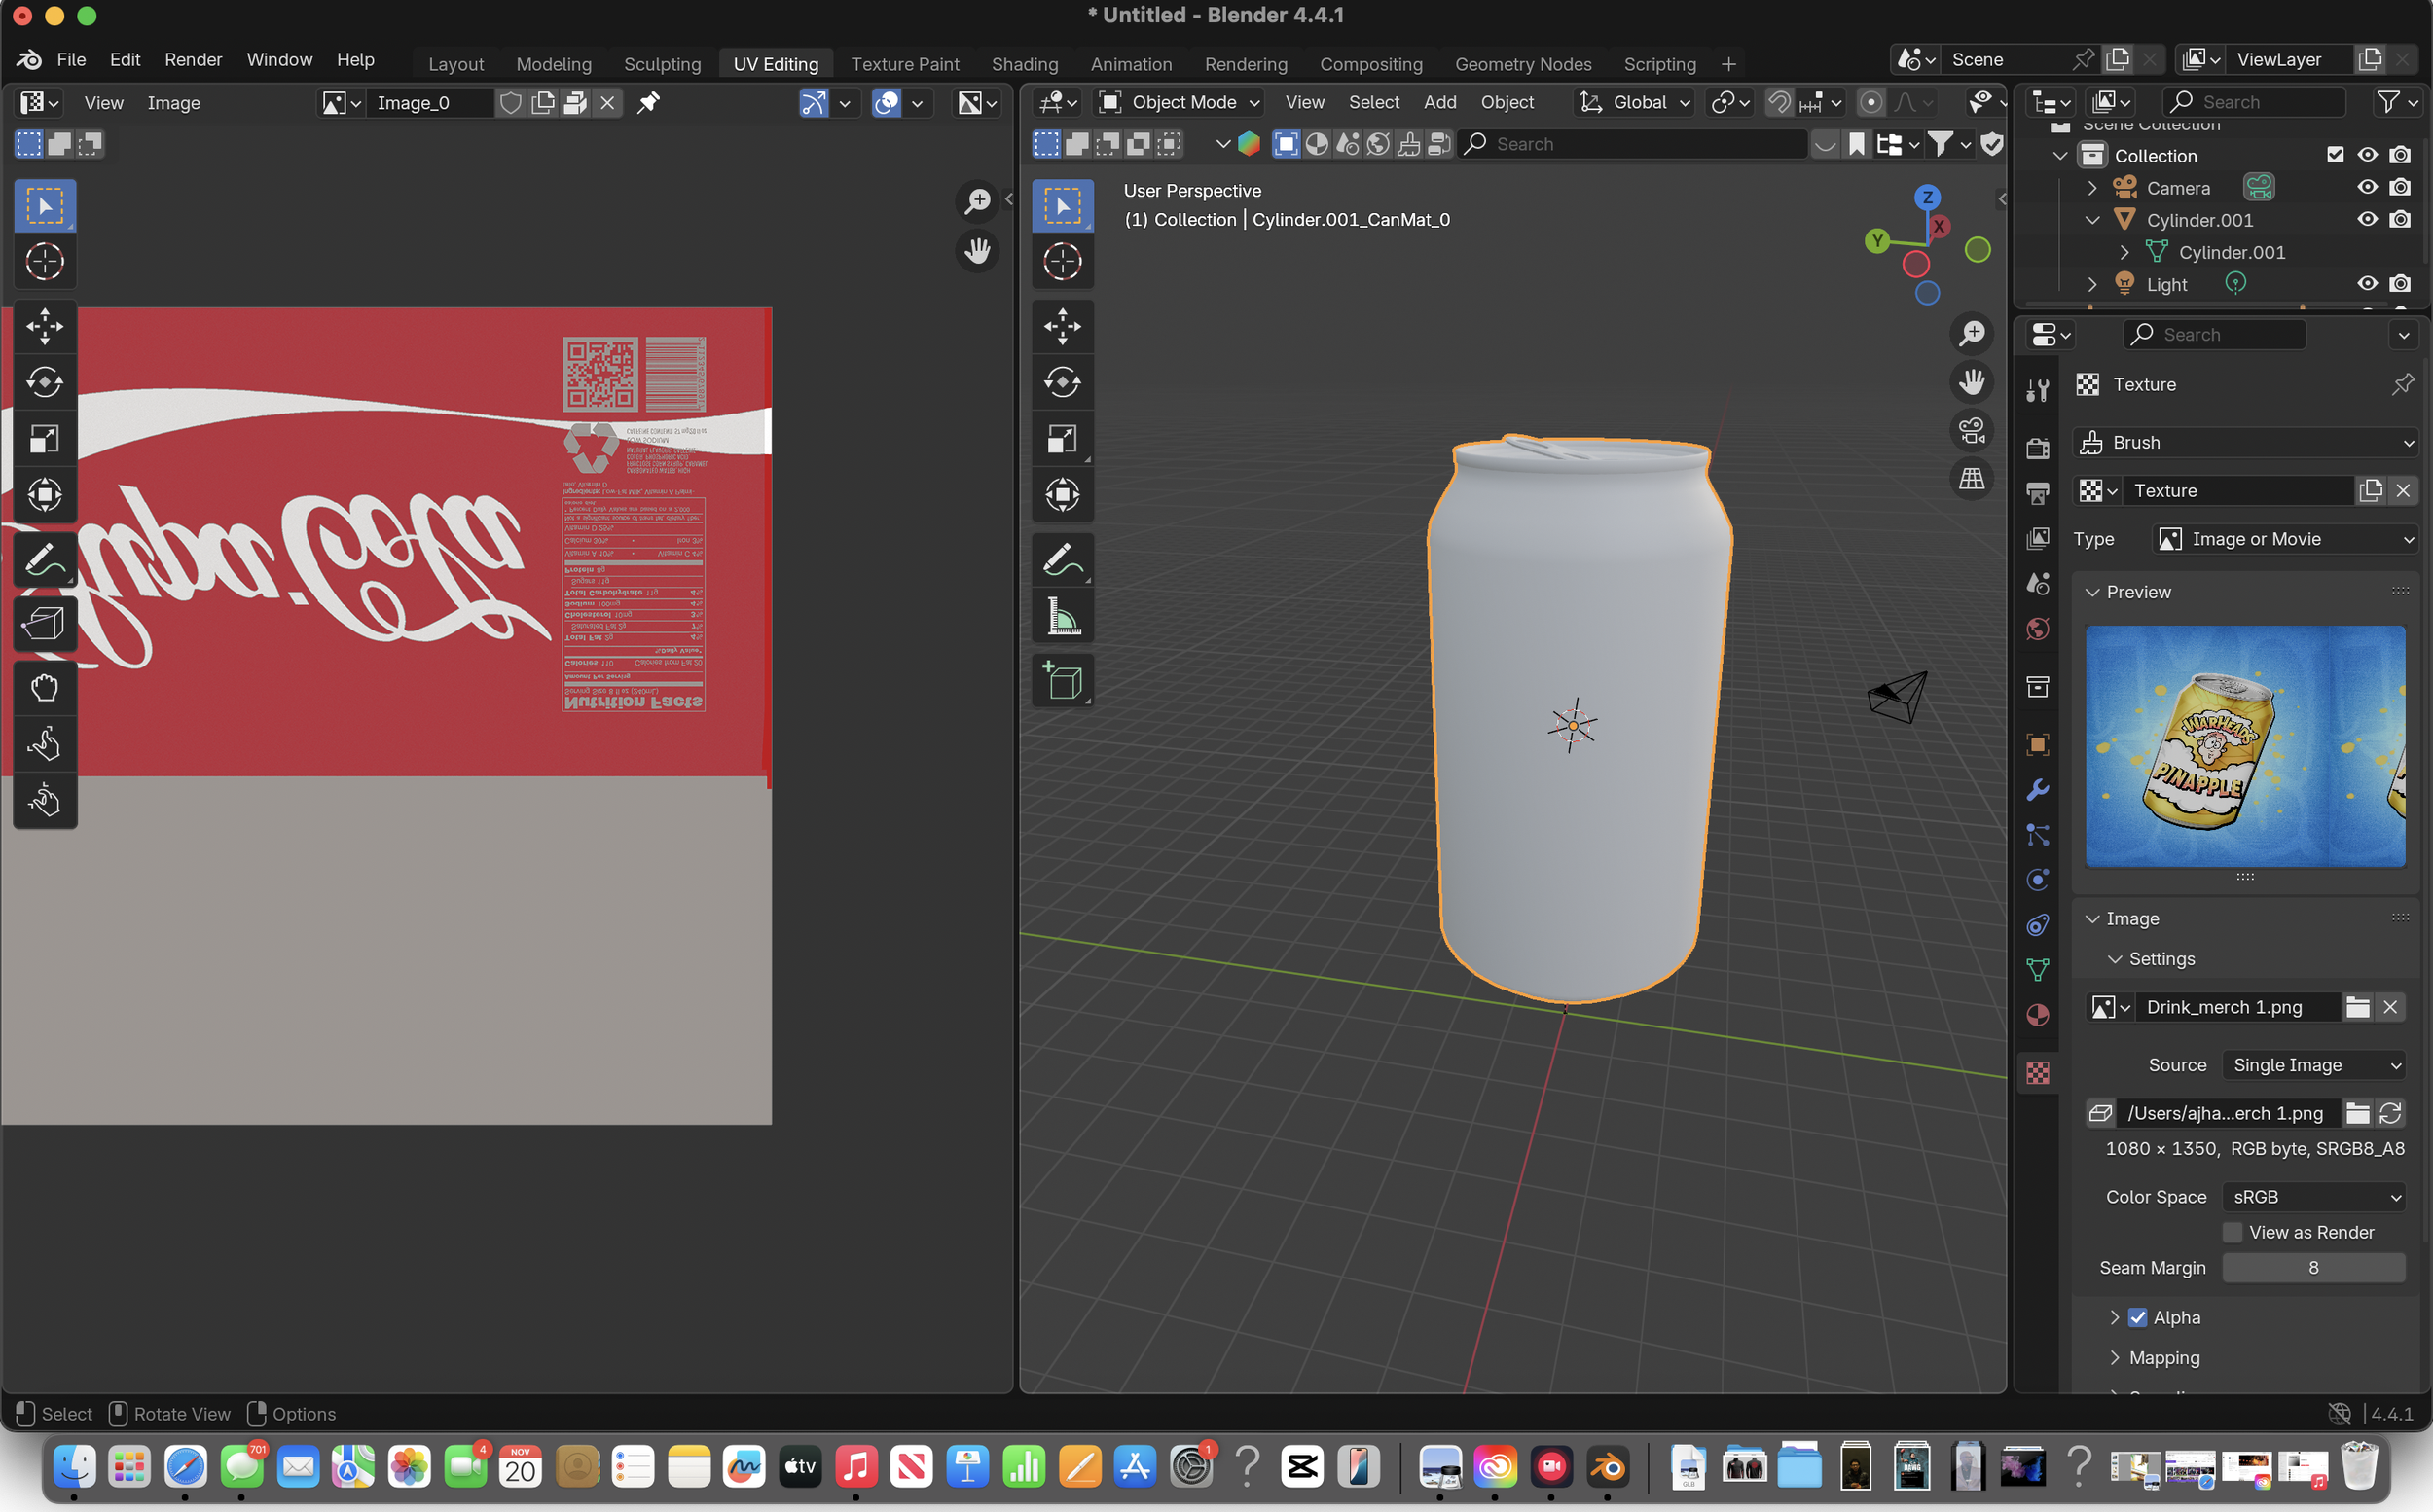Image resolution: width=2433 pixels, height=1512 pixels.
Task: Click the camera view icon in viewport
Action: tap(1971, 431)
